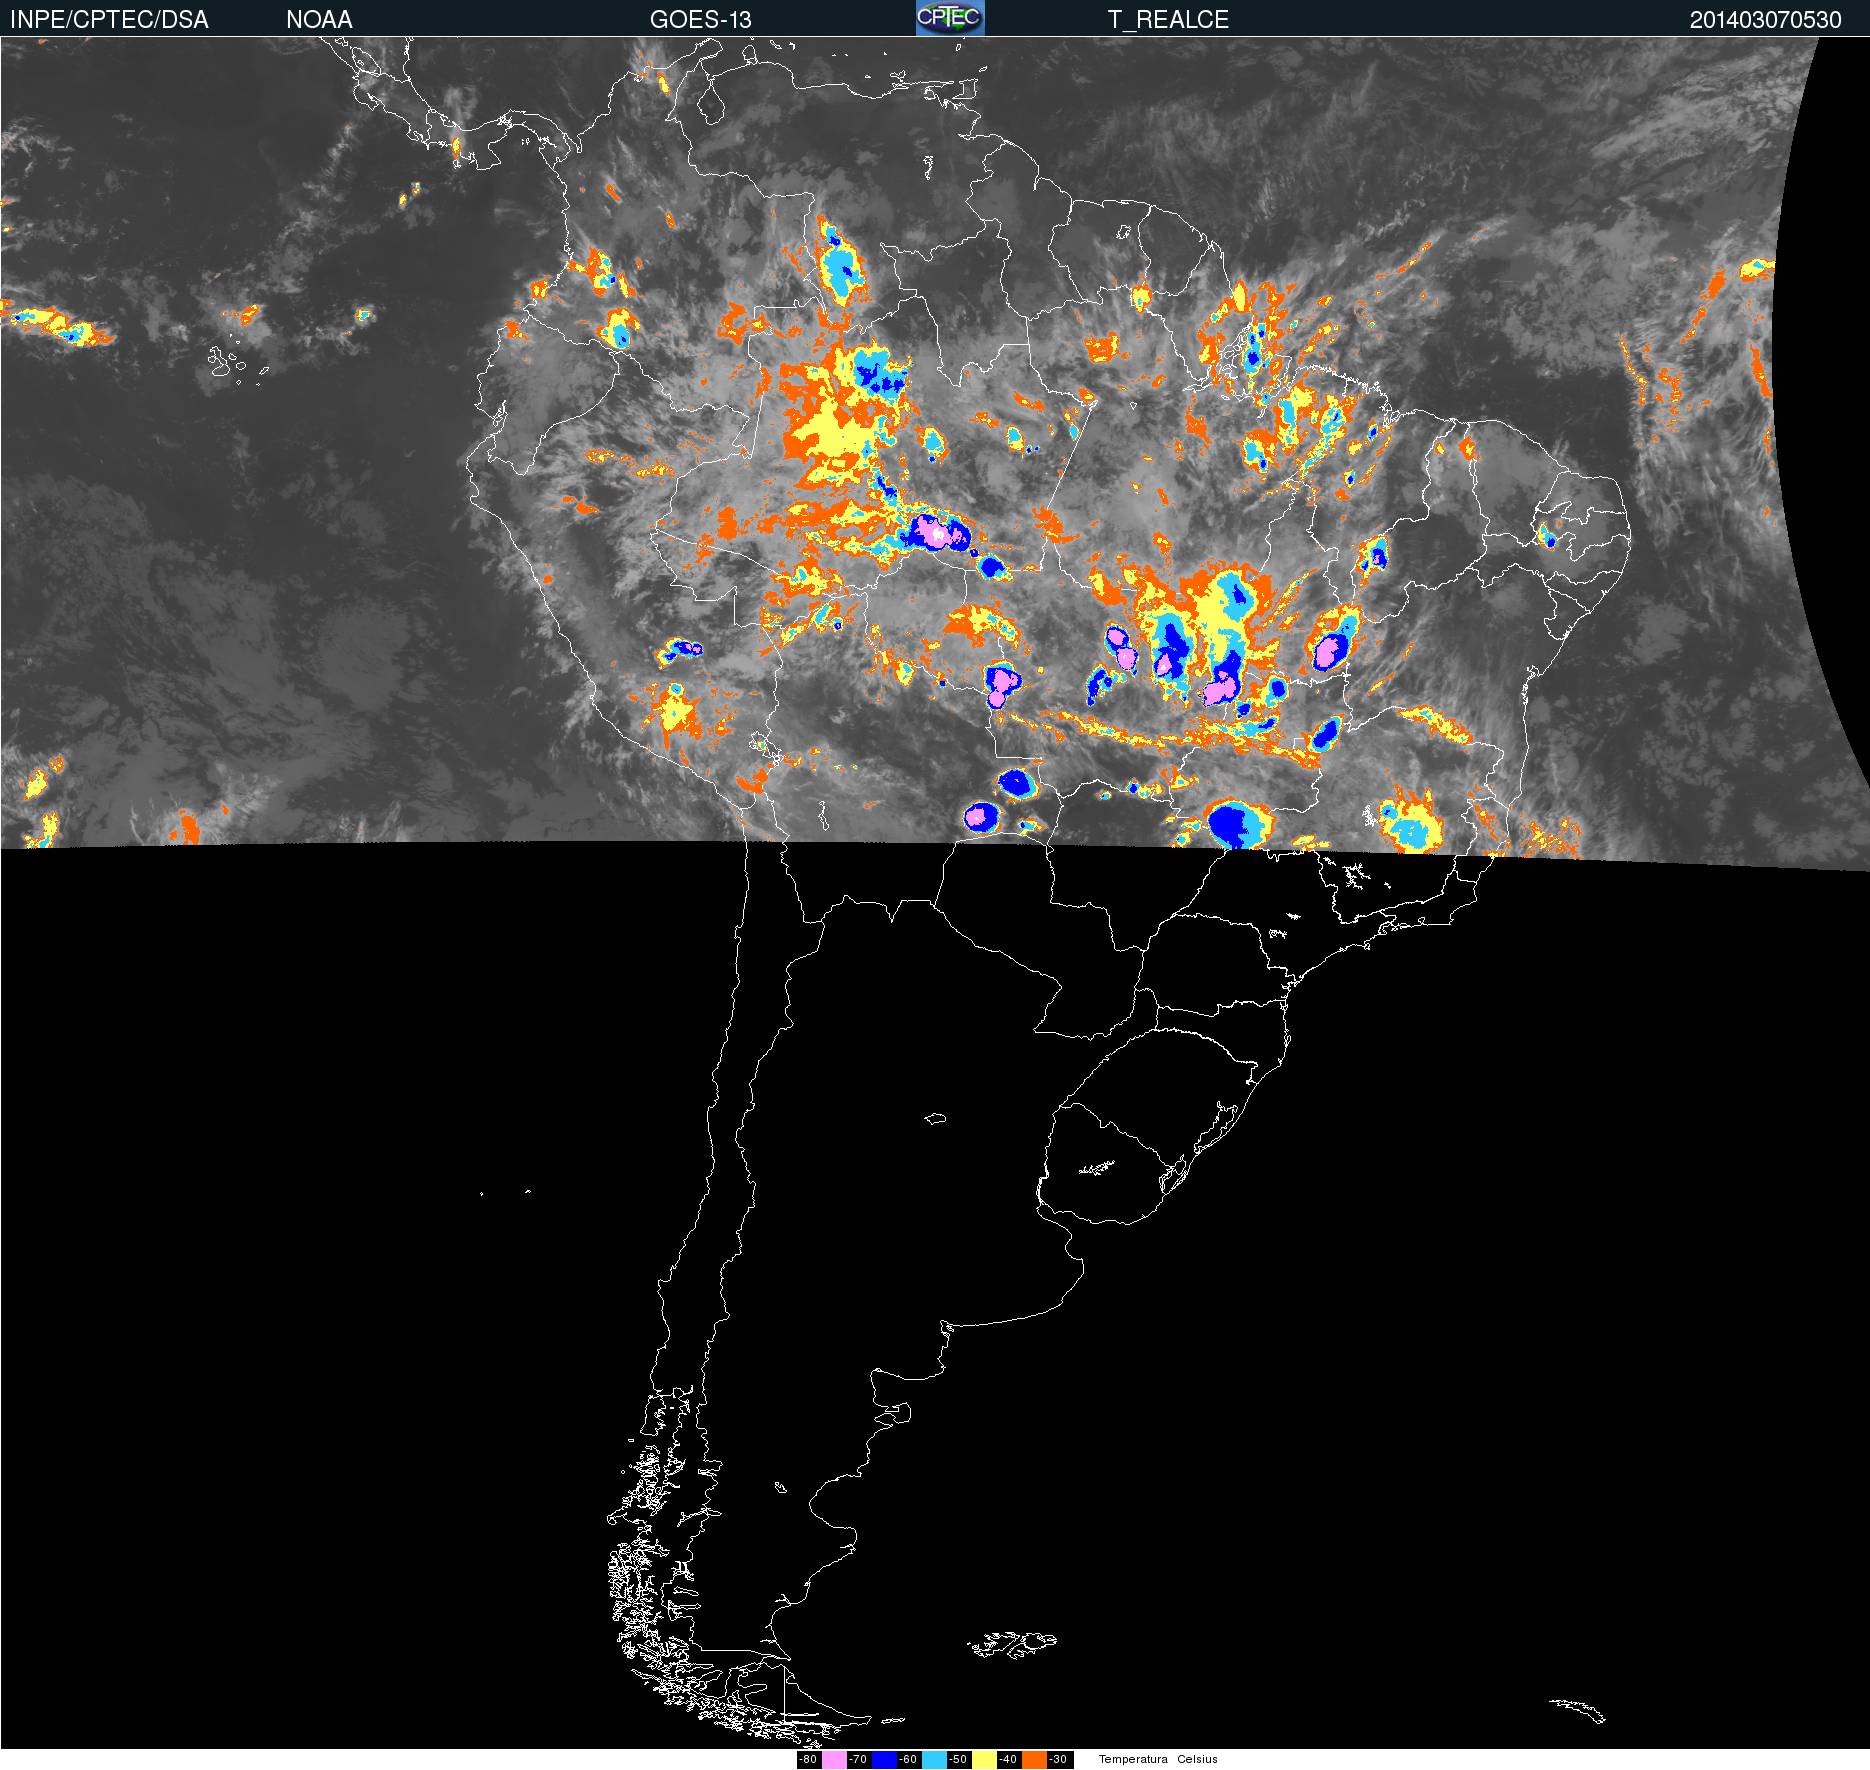Viewport: 1870px width, 1770px height.
Task: Click the T_REALCE product label
Action: point(1168,20)
